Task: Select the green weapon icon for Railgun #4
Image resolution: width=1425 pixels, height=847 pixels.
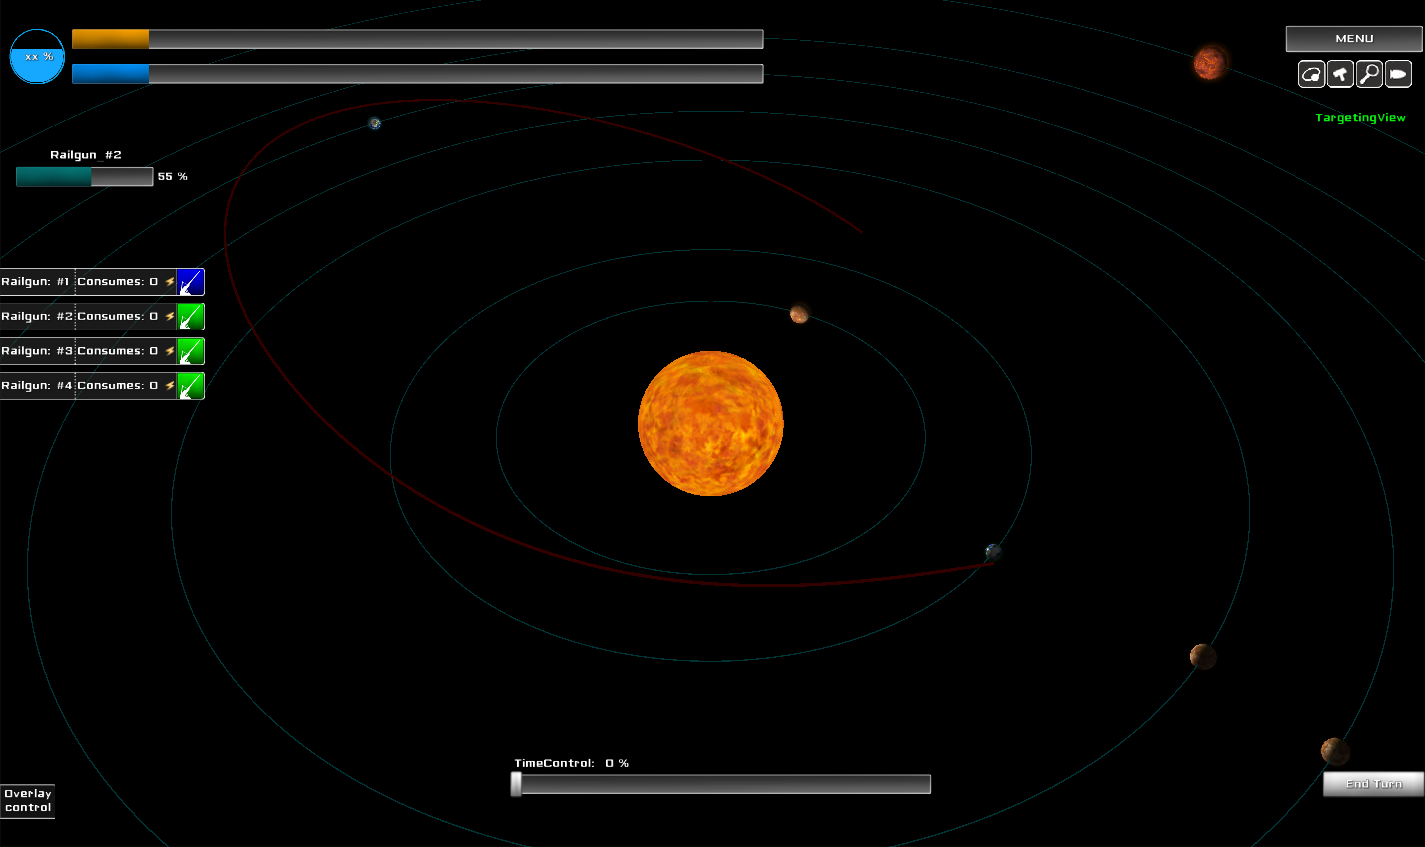Action: pos(192,386)
